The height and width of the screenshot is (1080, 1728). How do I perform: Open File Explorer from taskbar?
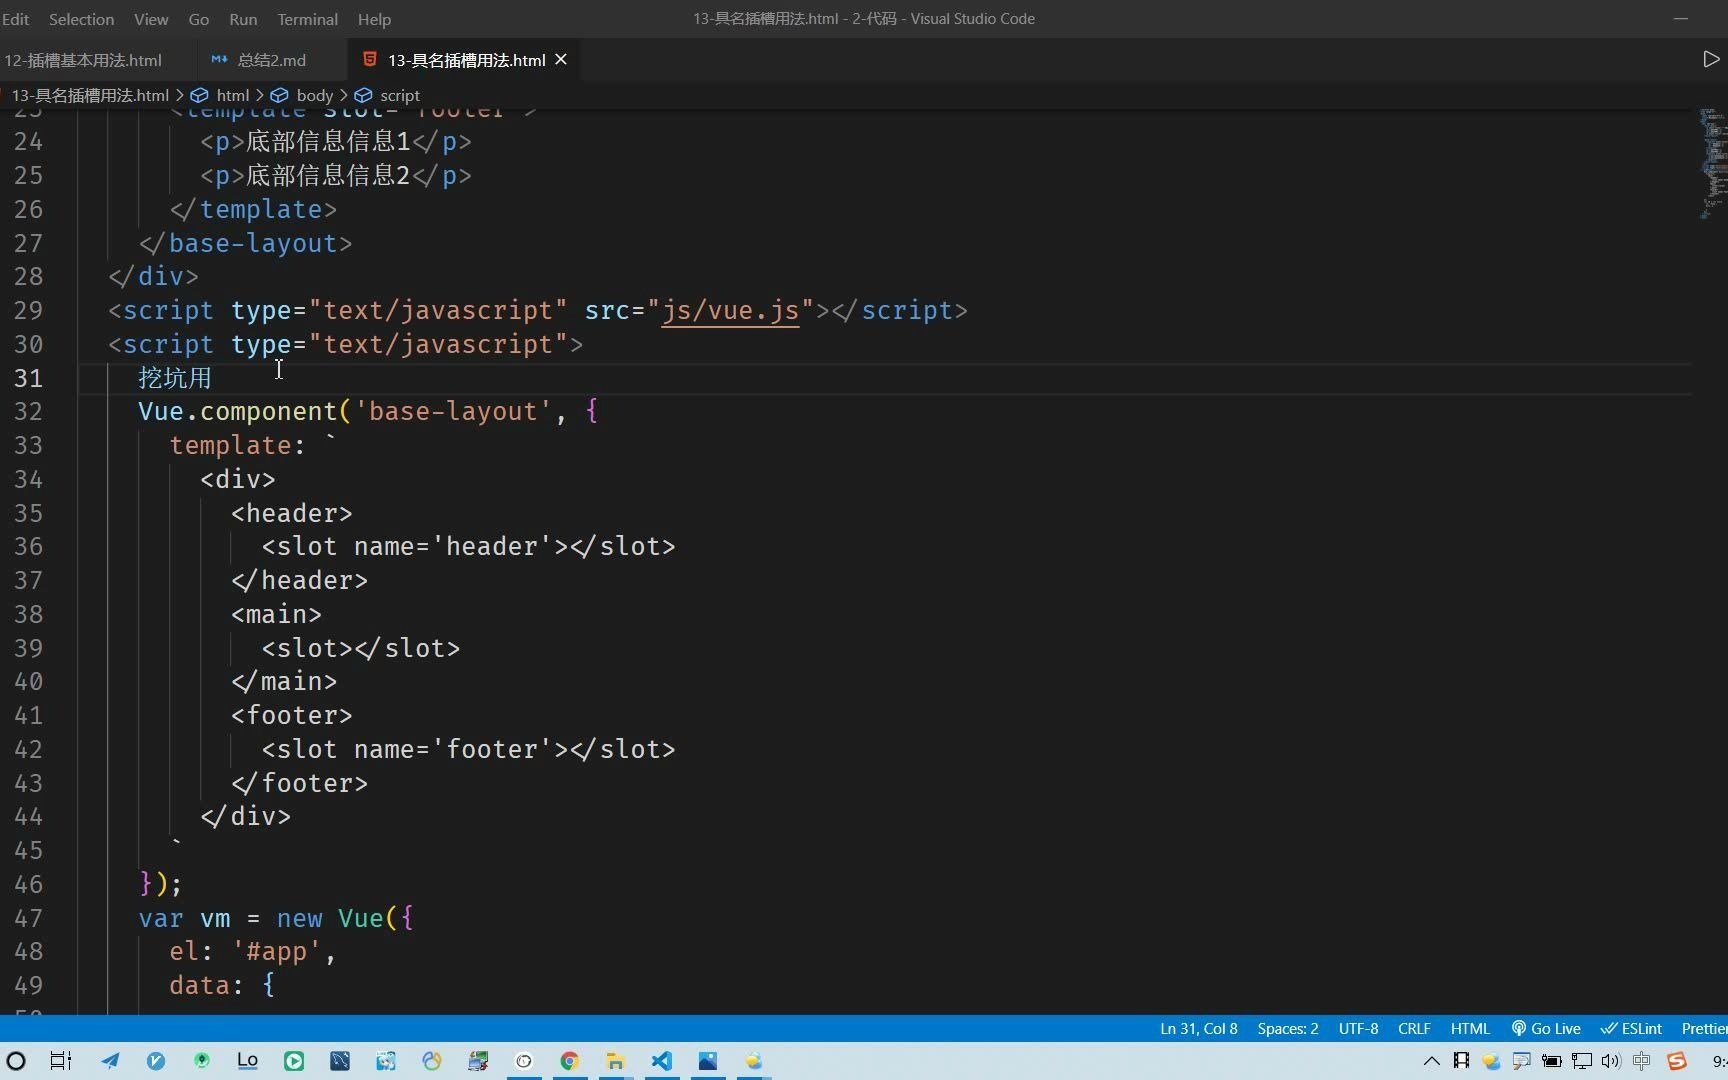(x=615, y=1061)
